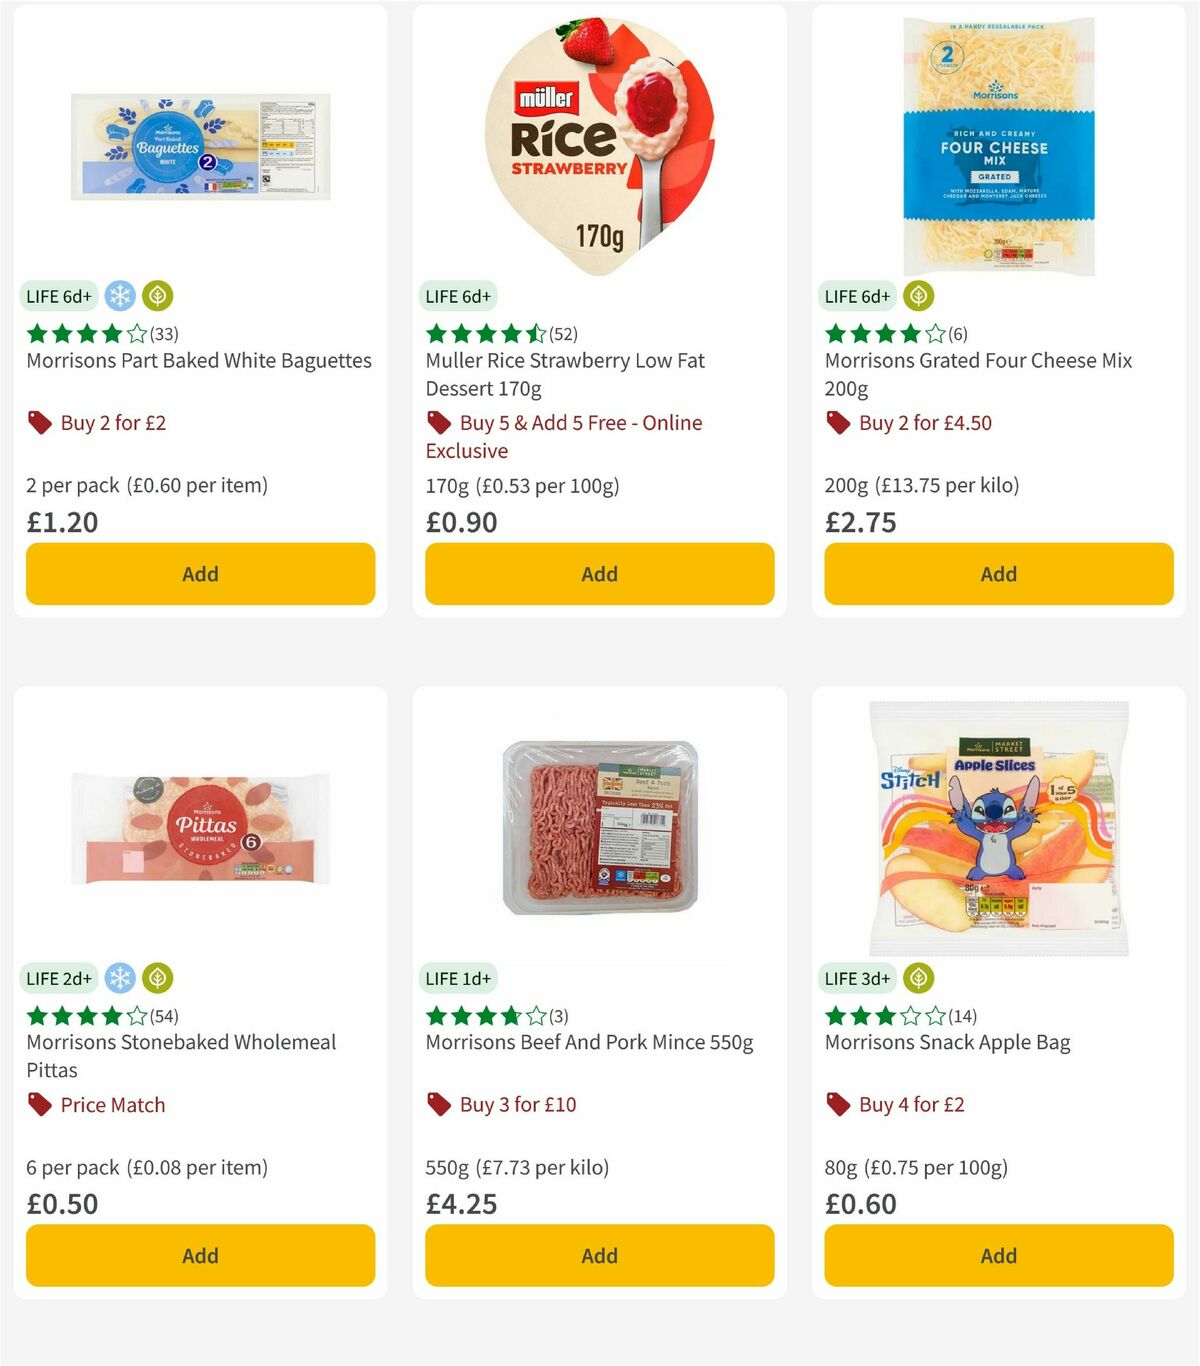The height and width of the screenshot is (1366, 1200).
Task: Expand the LIFE 6d+ badge on Muller Rice
Action: point(458,296)
